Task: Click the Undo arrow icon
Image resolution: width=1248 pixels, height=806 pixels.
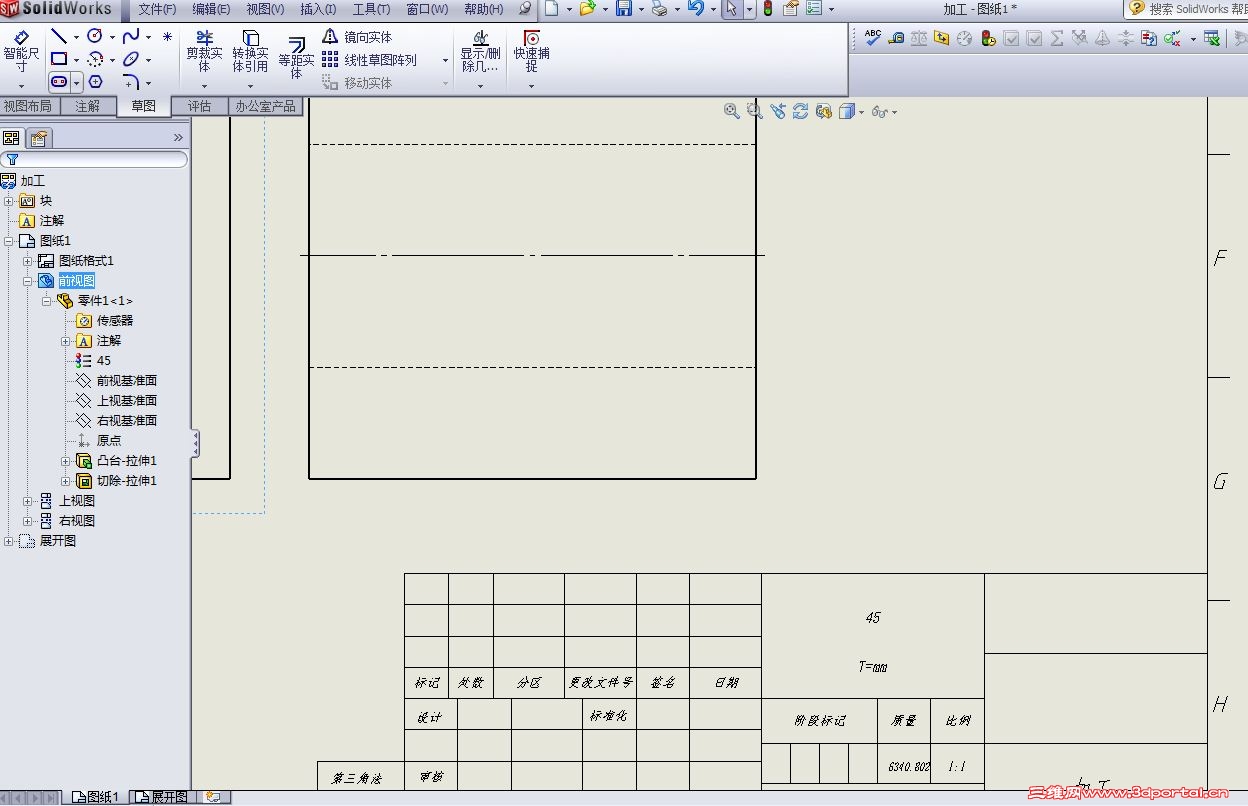Action: click(x=695, y=9)
